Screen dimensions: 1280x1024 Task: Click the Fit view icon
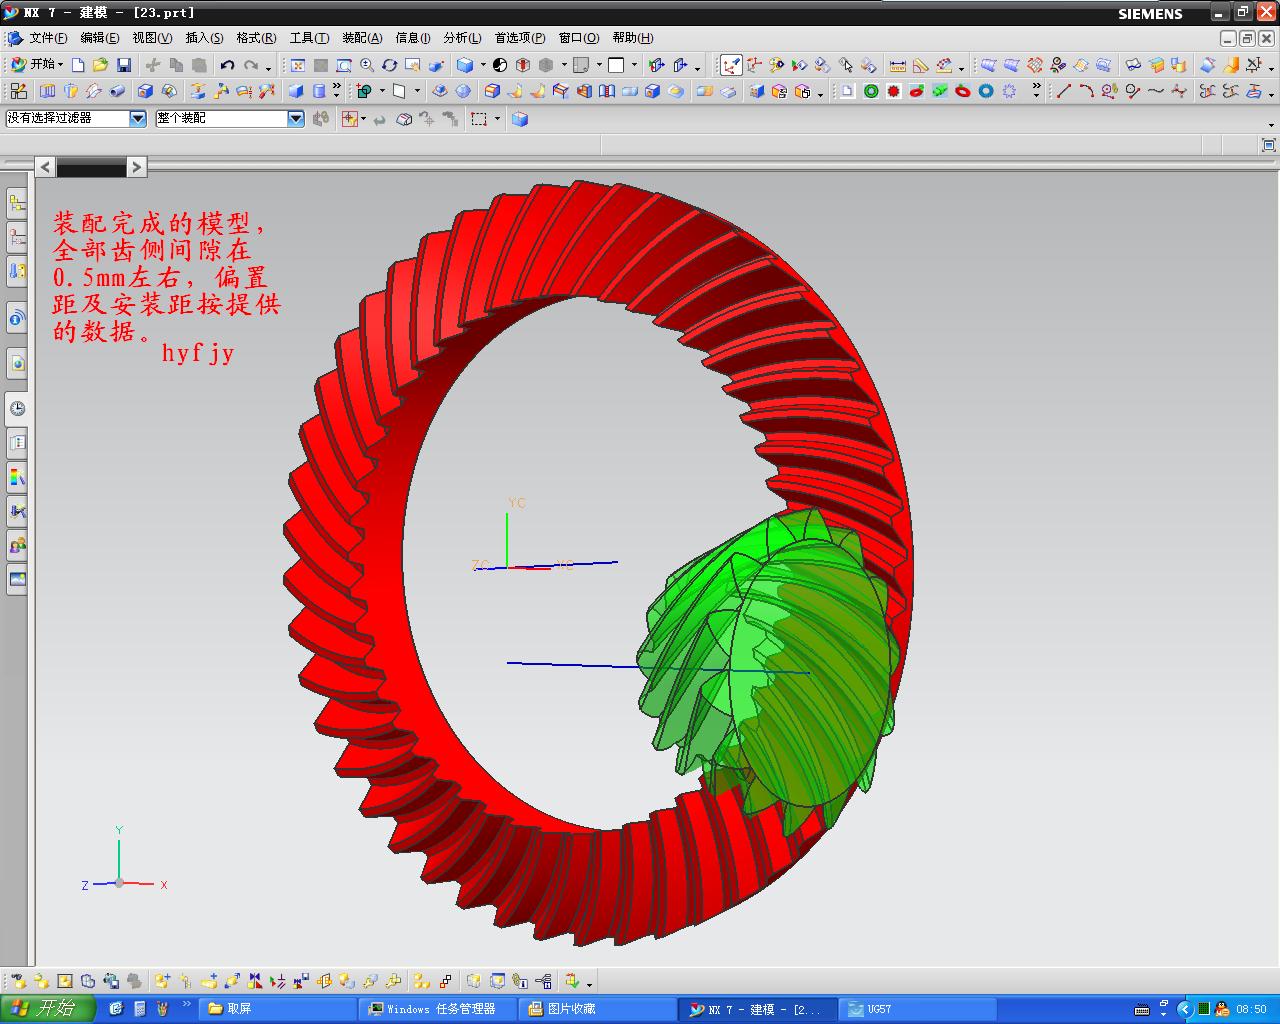click(297, 65)
